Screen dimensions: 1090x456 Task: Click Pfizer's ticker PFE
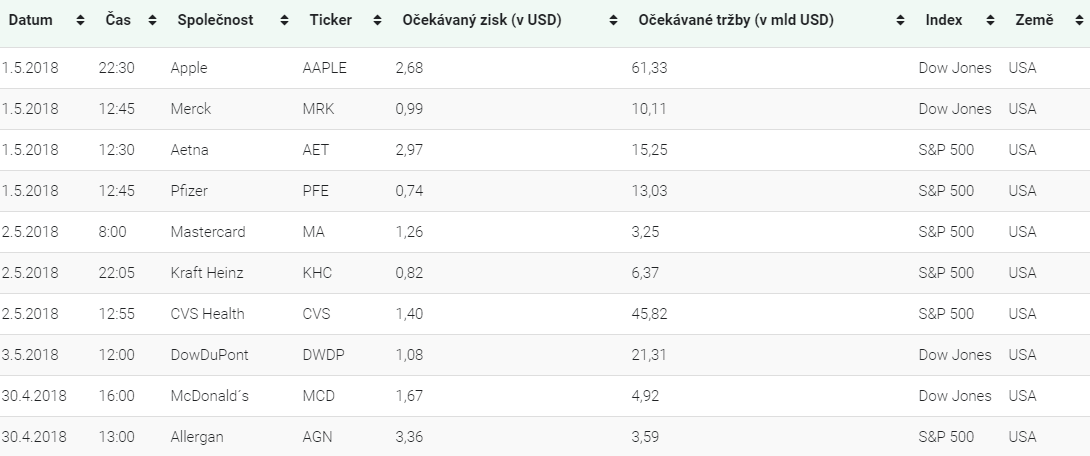[x=316, y=190]
